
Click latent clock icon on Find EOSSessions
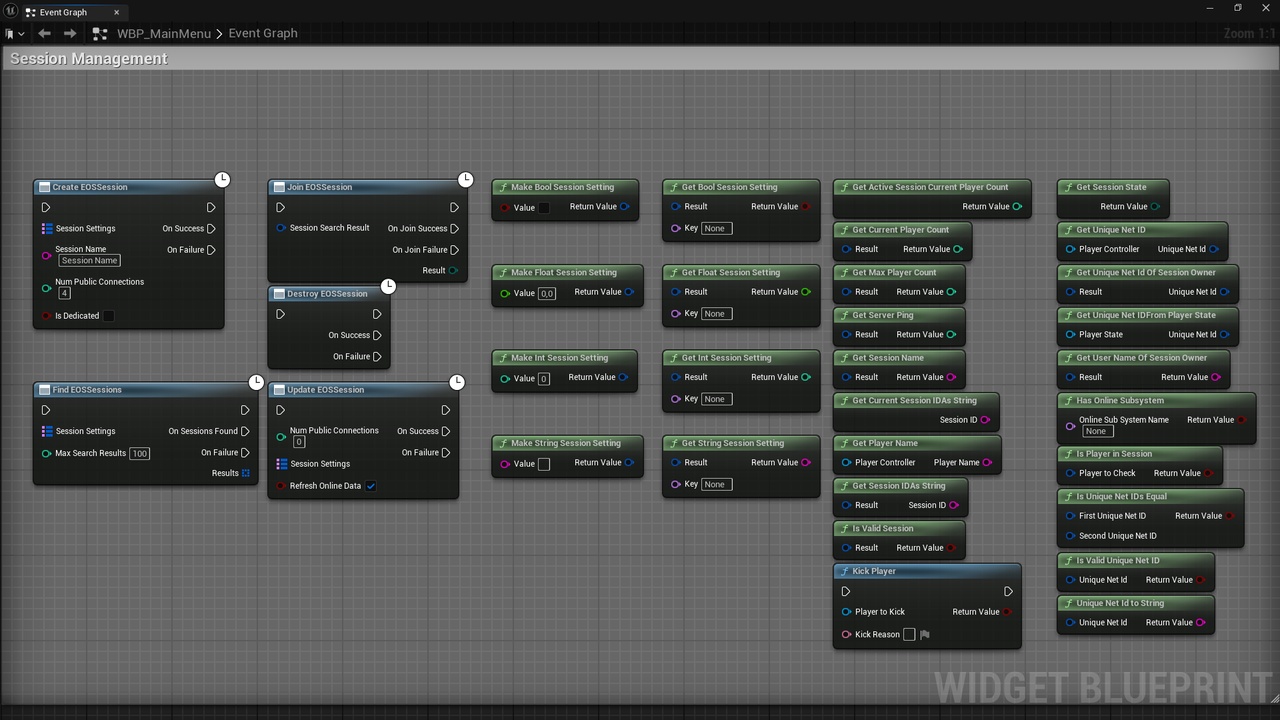pos(256,382)
